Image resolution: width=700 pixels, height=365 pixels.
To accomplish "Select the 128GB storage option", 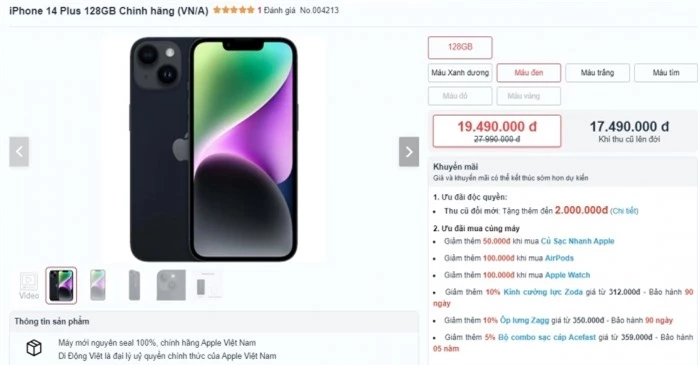I will tap(460, 47).
